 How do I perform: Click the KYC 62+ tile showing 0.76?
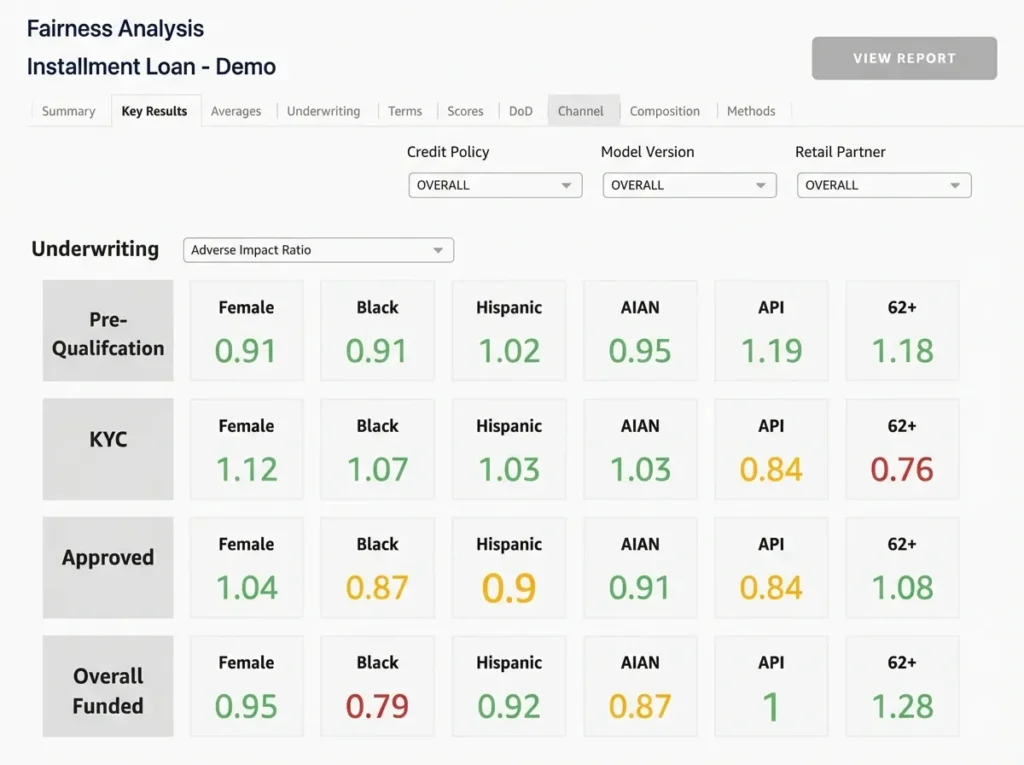tap(902, 449)
